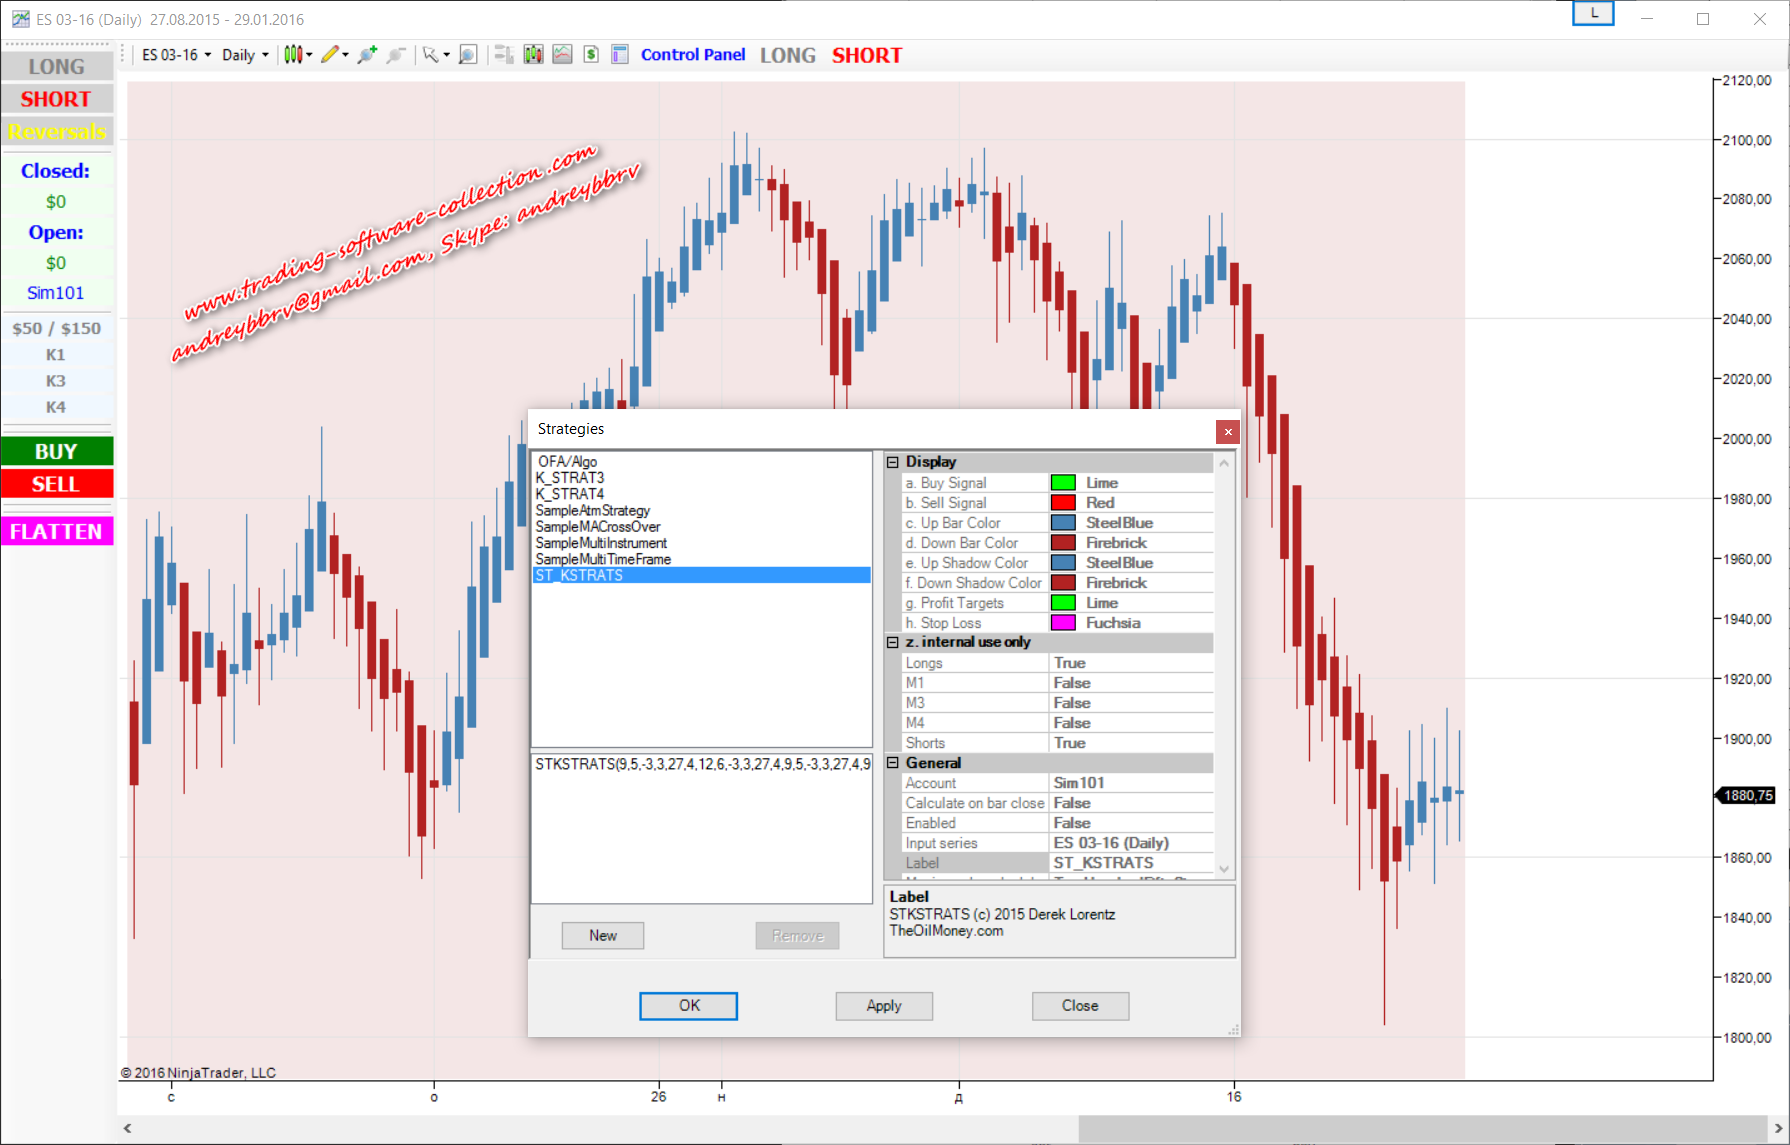Viewport: 1790px width, 1145px height.
Task: Select the drawing tools pencil icon
Action: [x=329, y=55]
